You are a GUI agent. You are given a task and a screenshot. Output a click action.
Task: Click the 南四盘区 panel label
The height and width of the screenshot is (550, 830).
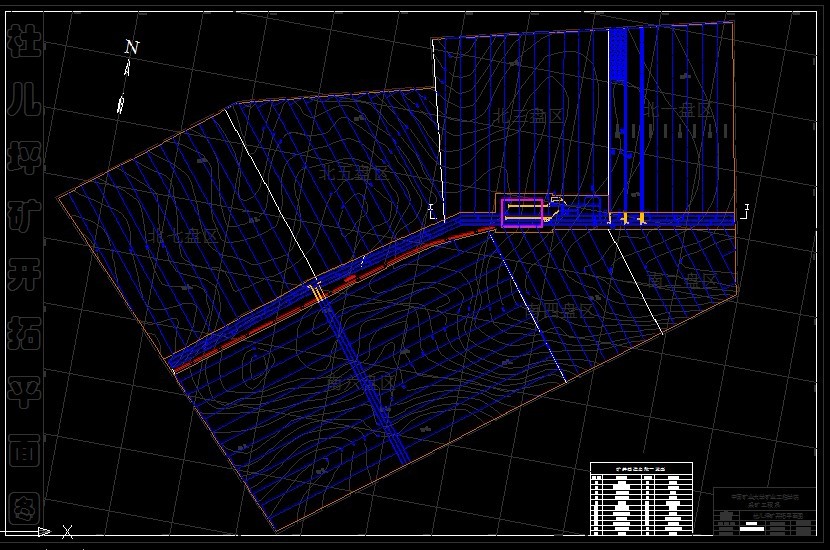562,310
